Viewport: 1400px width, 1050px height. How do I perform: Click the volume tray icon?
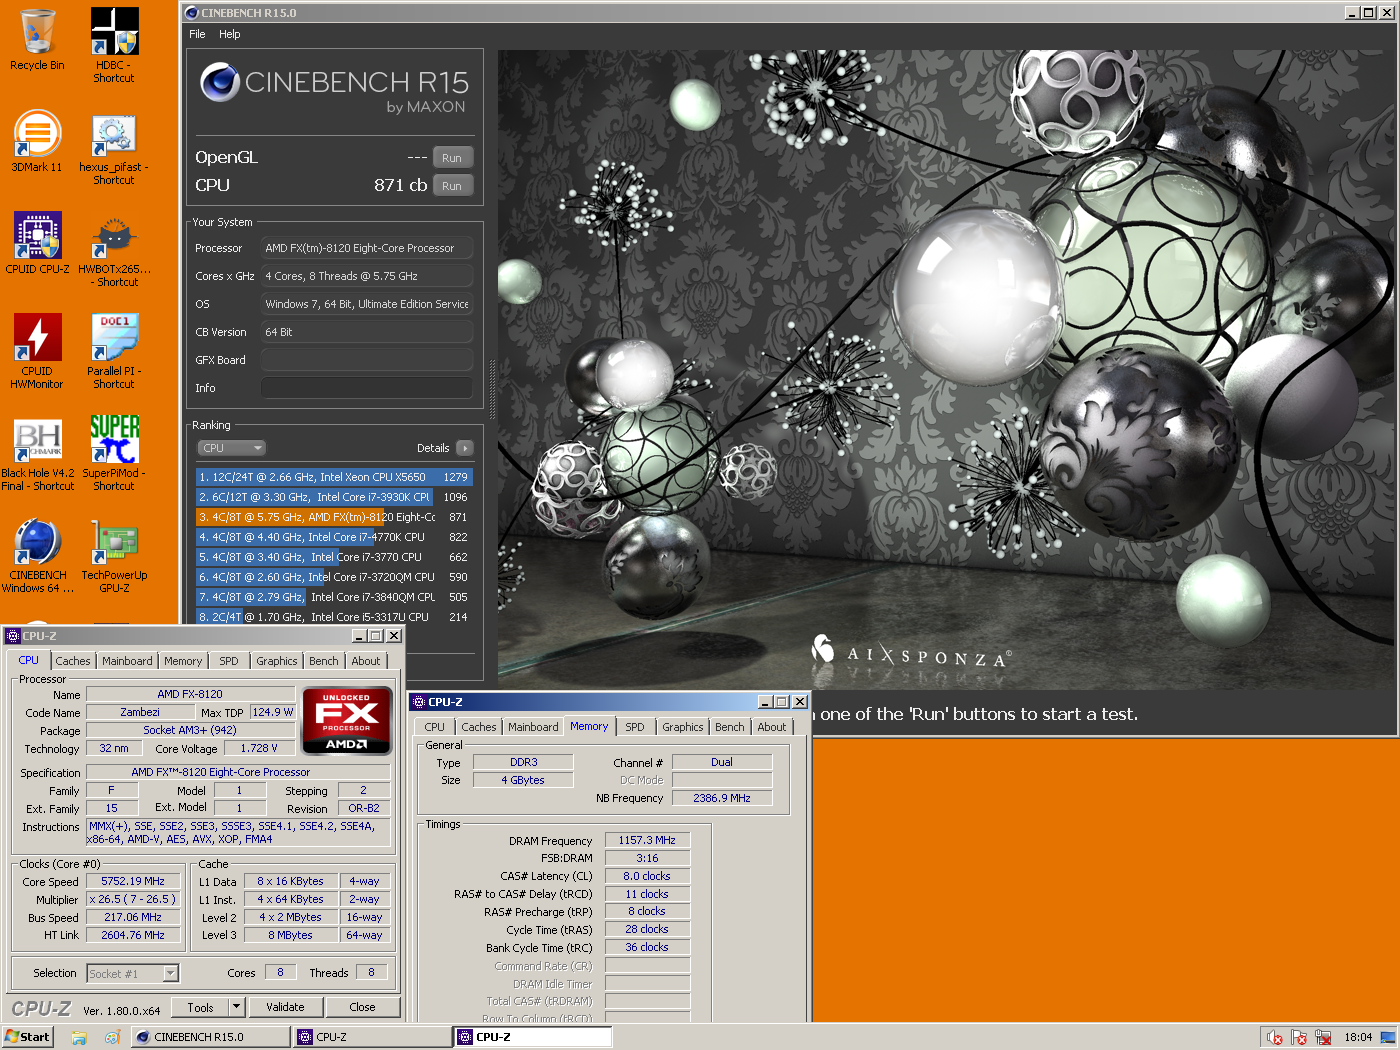1275,1038
